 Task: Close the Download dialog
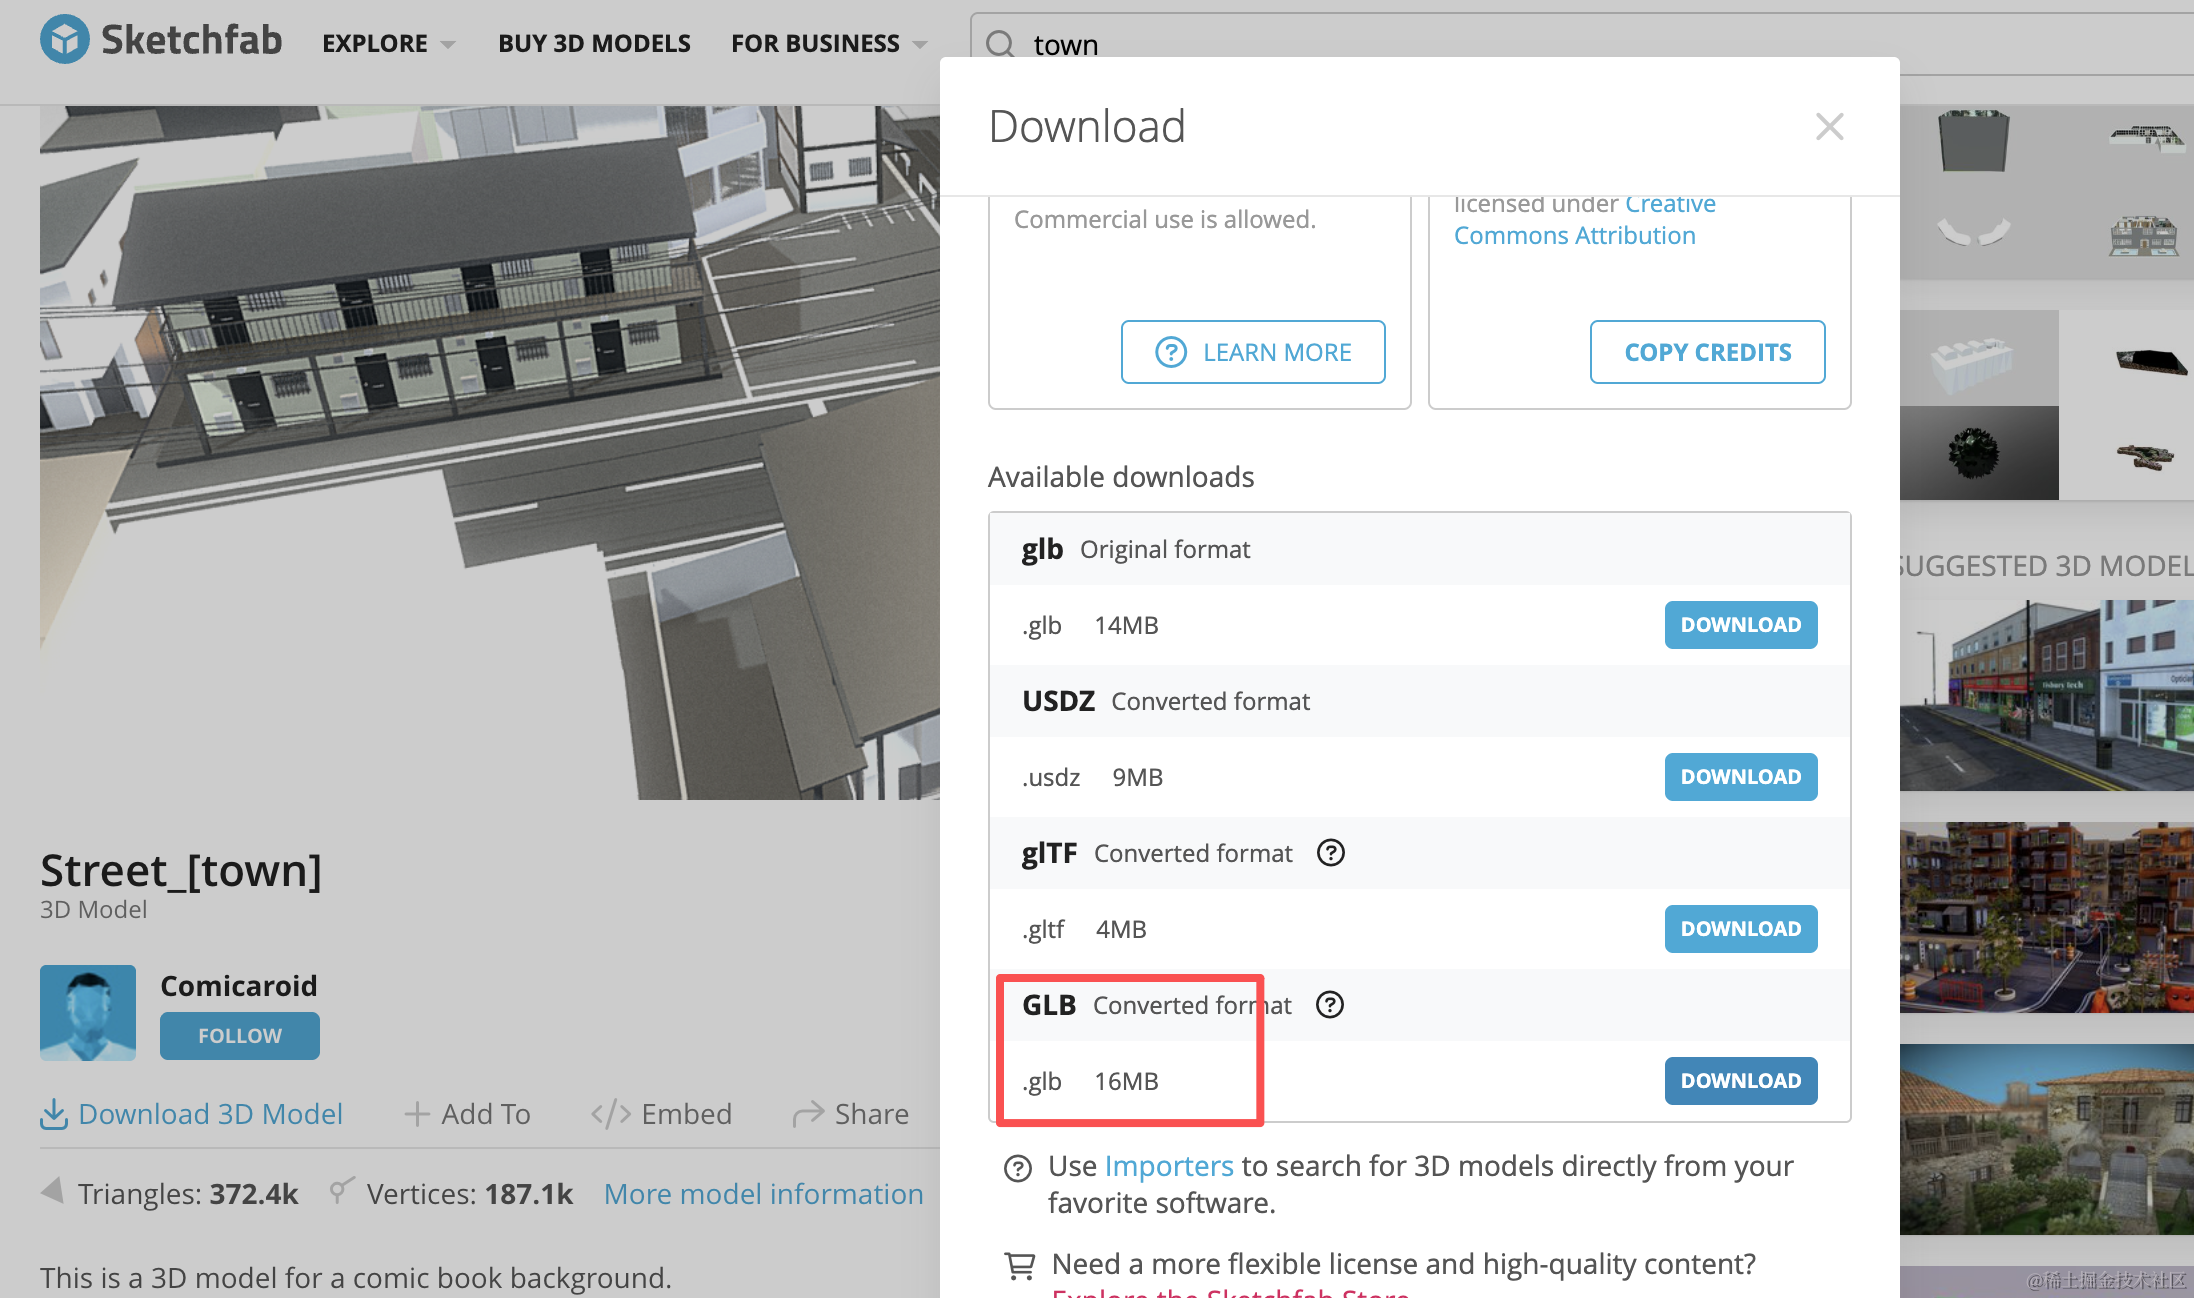(x=1829, y=127)
